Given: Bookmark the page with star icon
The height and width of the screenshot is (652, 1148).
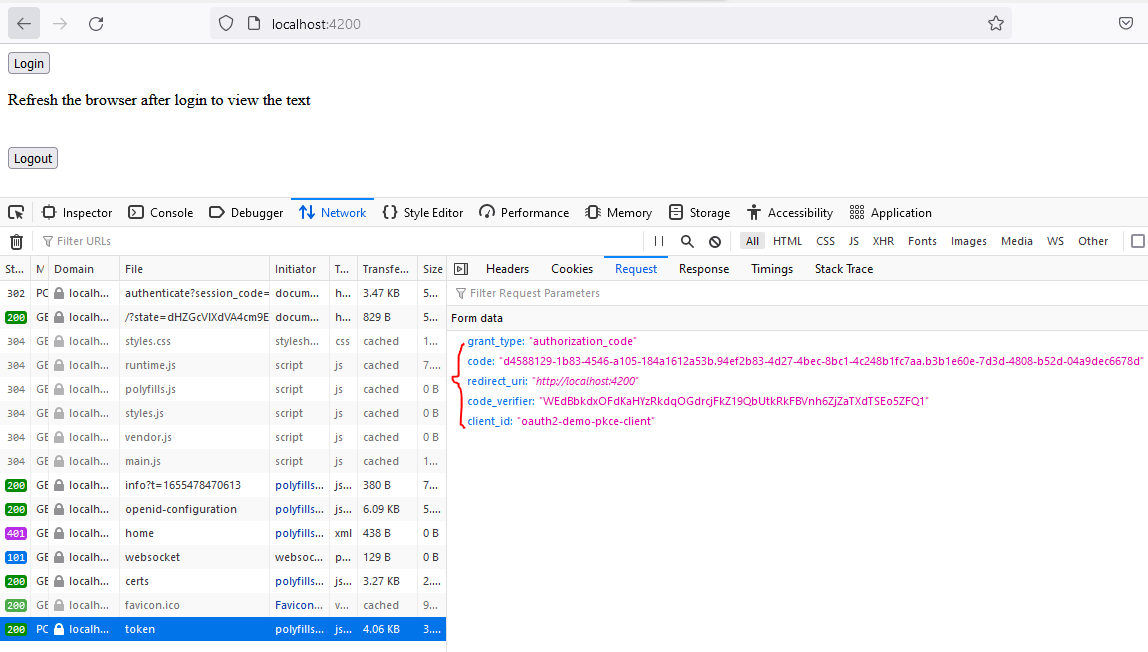Looking at the screenshot, I should [x=995, y=22].
